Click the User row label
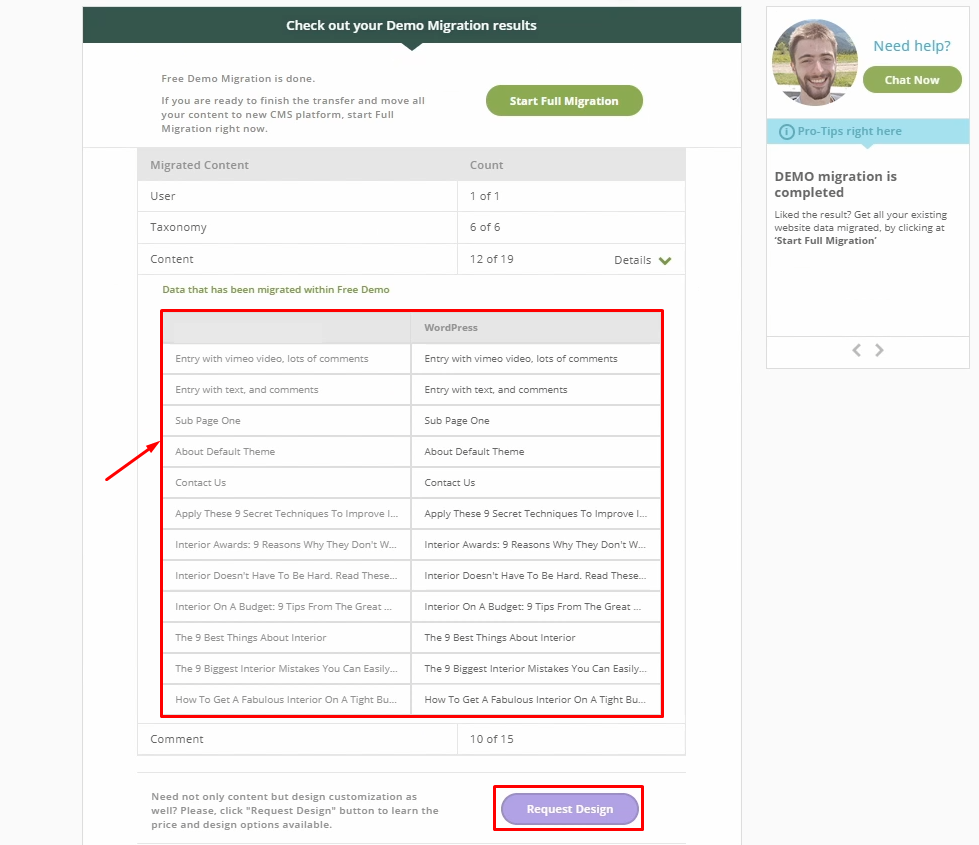 162,196
